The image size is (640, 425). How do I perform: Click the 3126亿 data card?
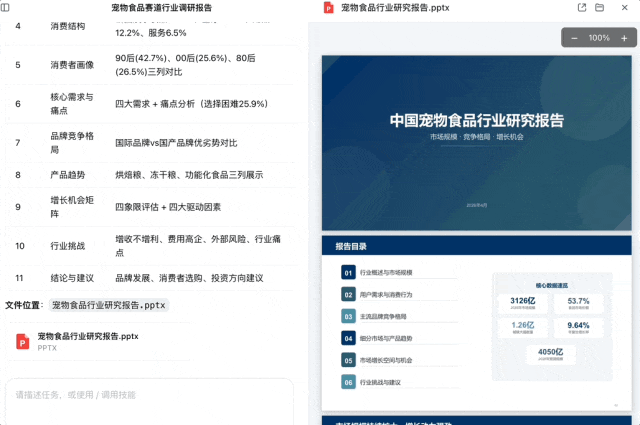coord(524,304)
